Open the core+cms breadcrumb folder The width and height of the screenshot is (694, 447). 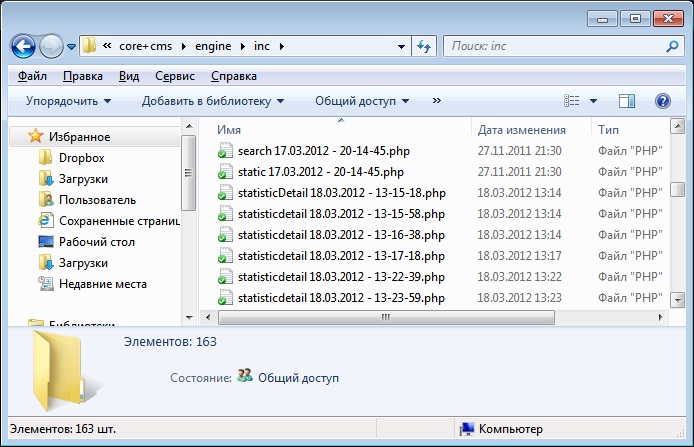146,46
